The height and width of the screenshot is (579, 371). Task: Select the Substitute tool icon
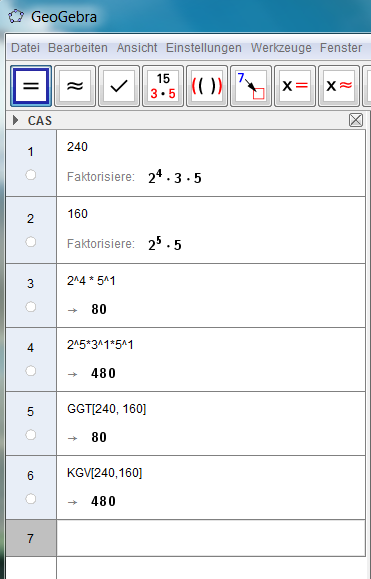point(251,86)
